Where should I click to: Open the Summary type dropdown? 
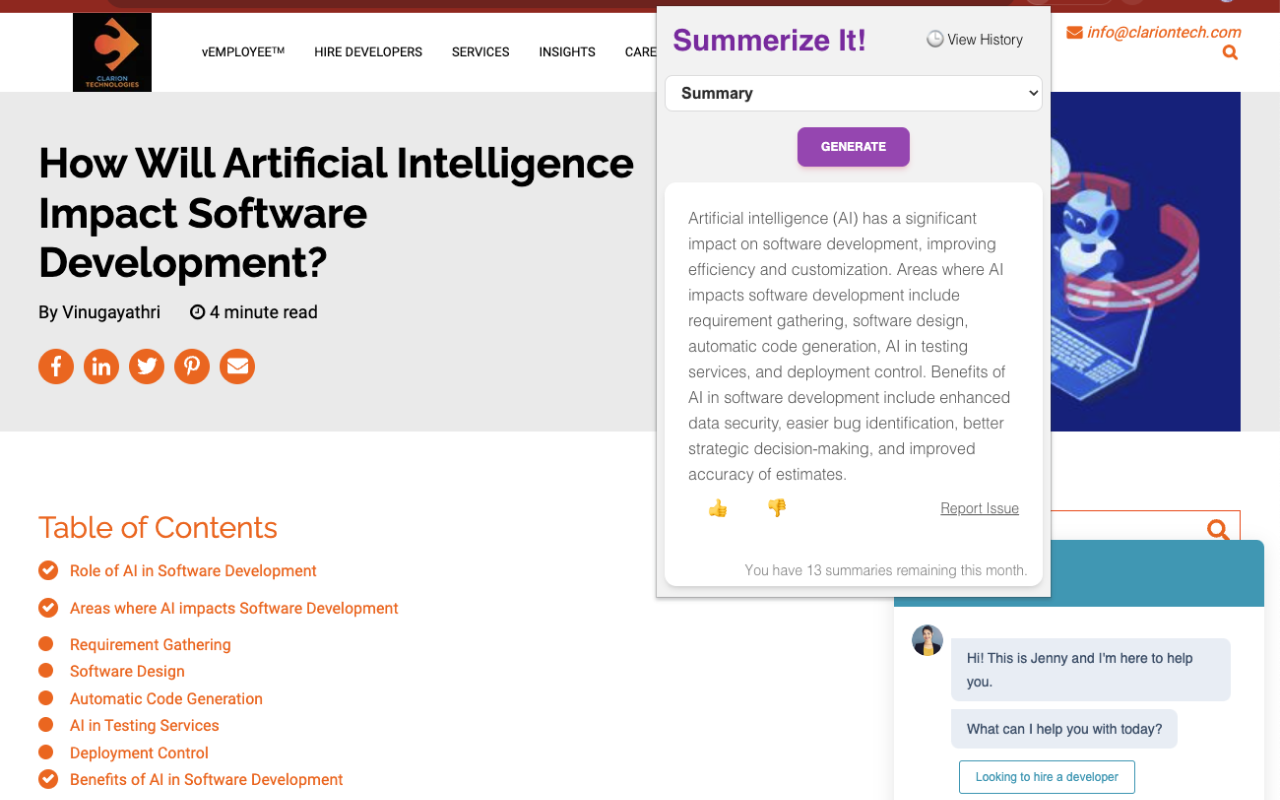click(x=853, y=93)
